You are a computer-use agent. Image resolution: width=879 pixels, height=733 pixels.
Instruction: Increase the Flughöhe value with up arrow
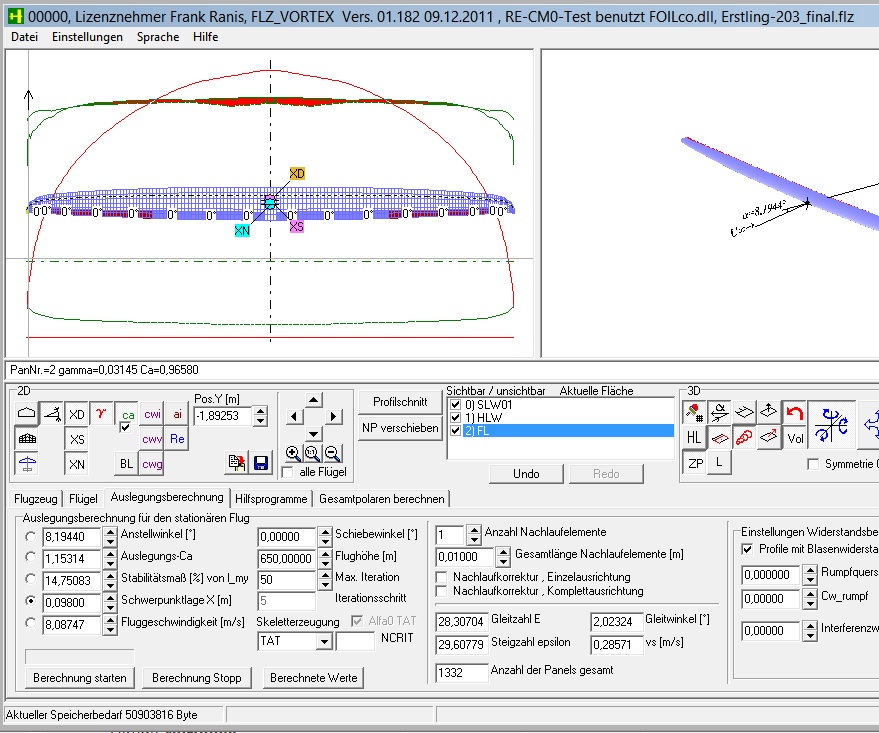[x=325, y=553]
